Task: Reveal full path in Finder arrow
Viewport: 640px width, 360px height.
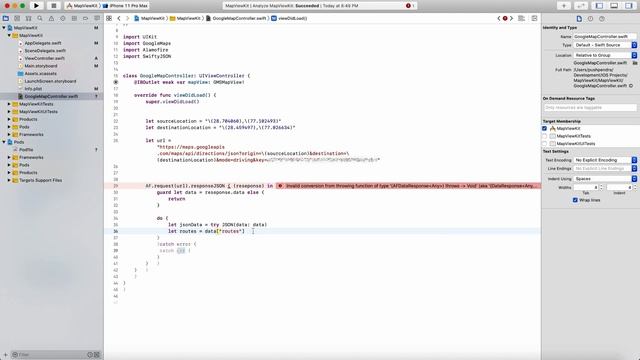Action: coord(631,86)
